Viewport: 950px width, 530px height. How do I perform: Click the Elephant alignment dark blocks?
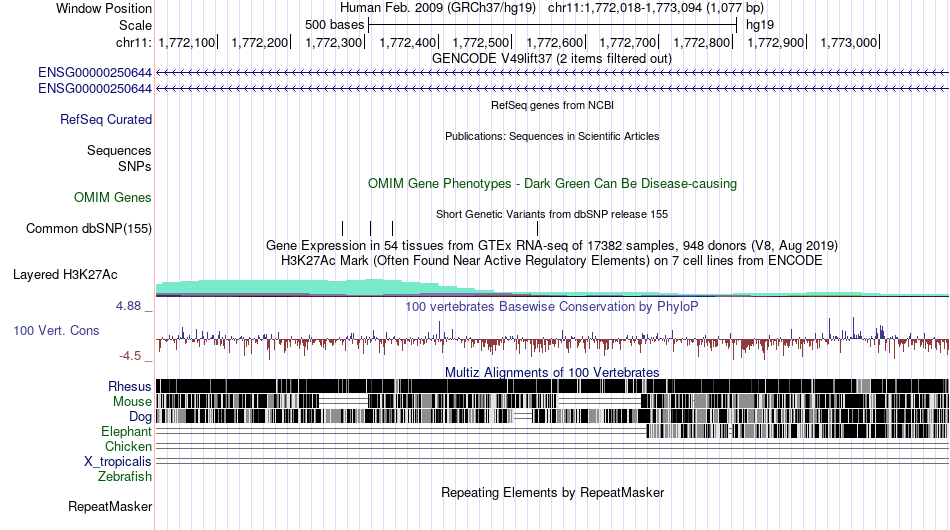797,431
